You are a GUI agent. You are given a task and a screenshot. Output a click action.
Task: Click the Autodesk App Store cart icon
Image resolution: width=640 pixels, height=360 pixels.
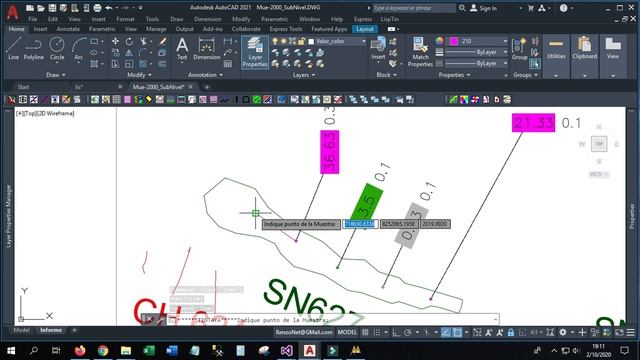point(531,8)
